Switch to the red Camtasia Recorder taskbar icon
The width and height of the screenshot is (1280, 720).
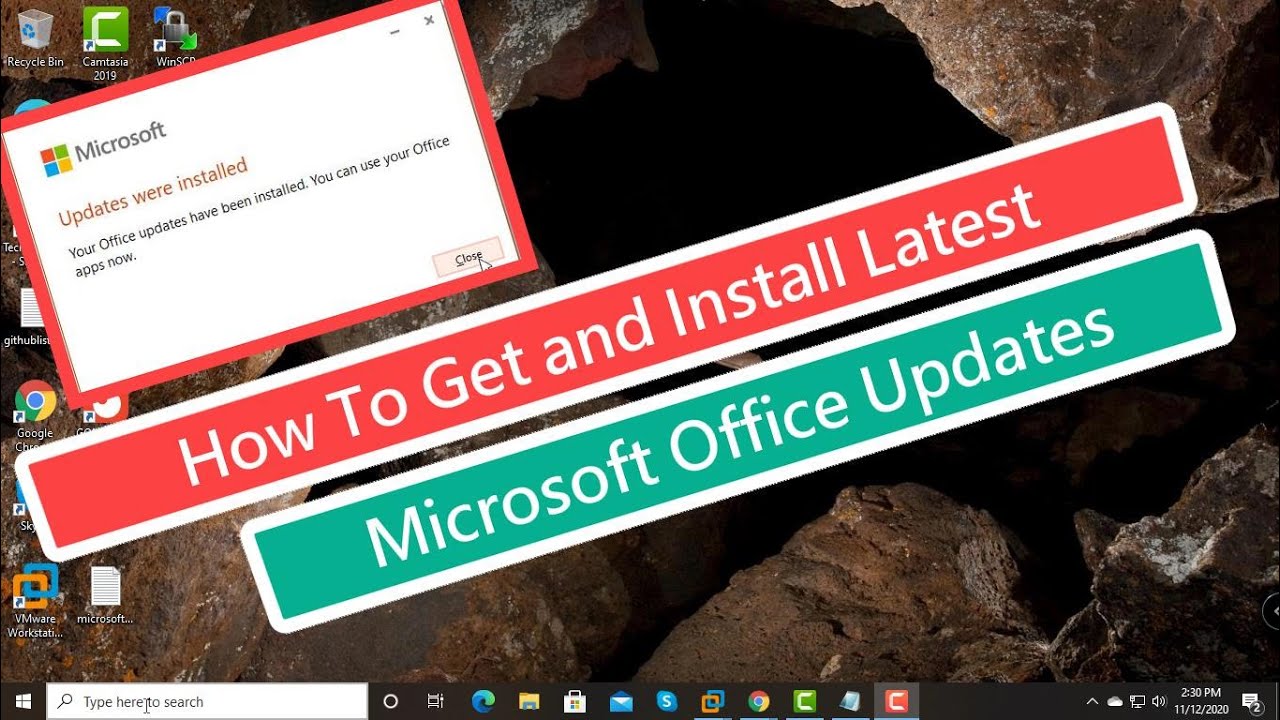(x=897, y=701)
